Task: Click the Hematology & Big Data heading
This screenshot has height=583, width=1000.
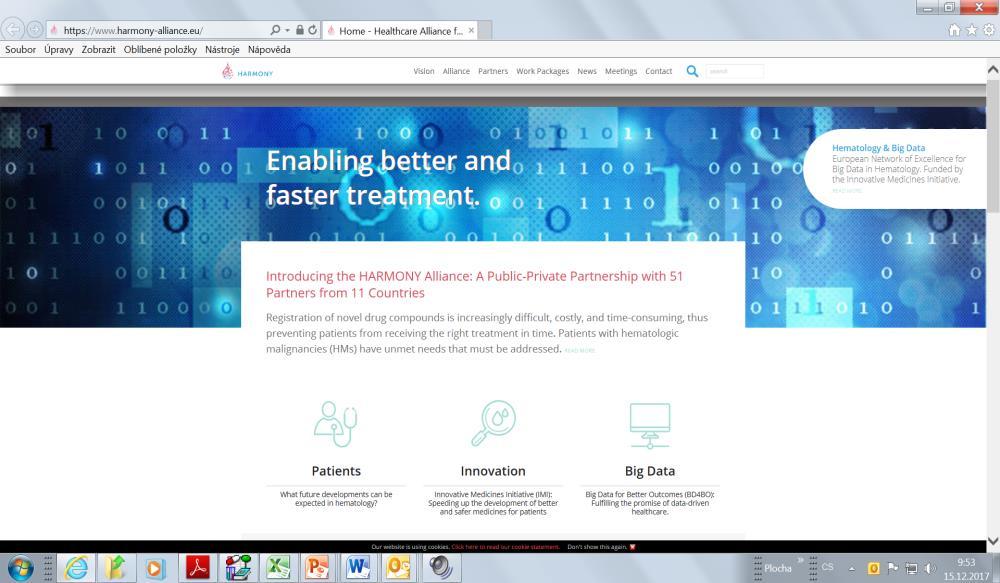Action: coord(878,148)
